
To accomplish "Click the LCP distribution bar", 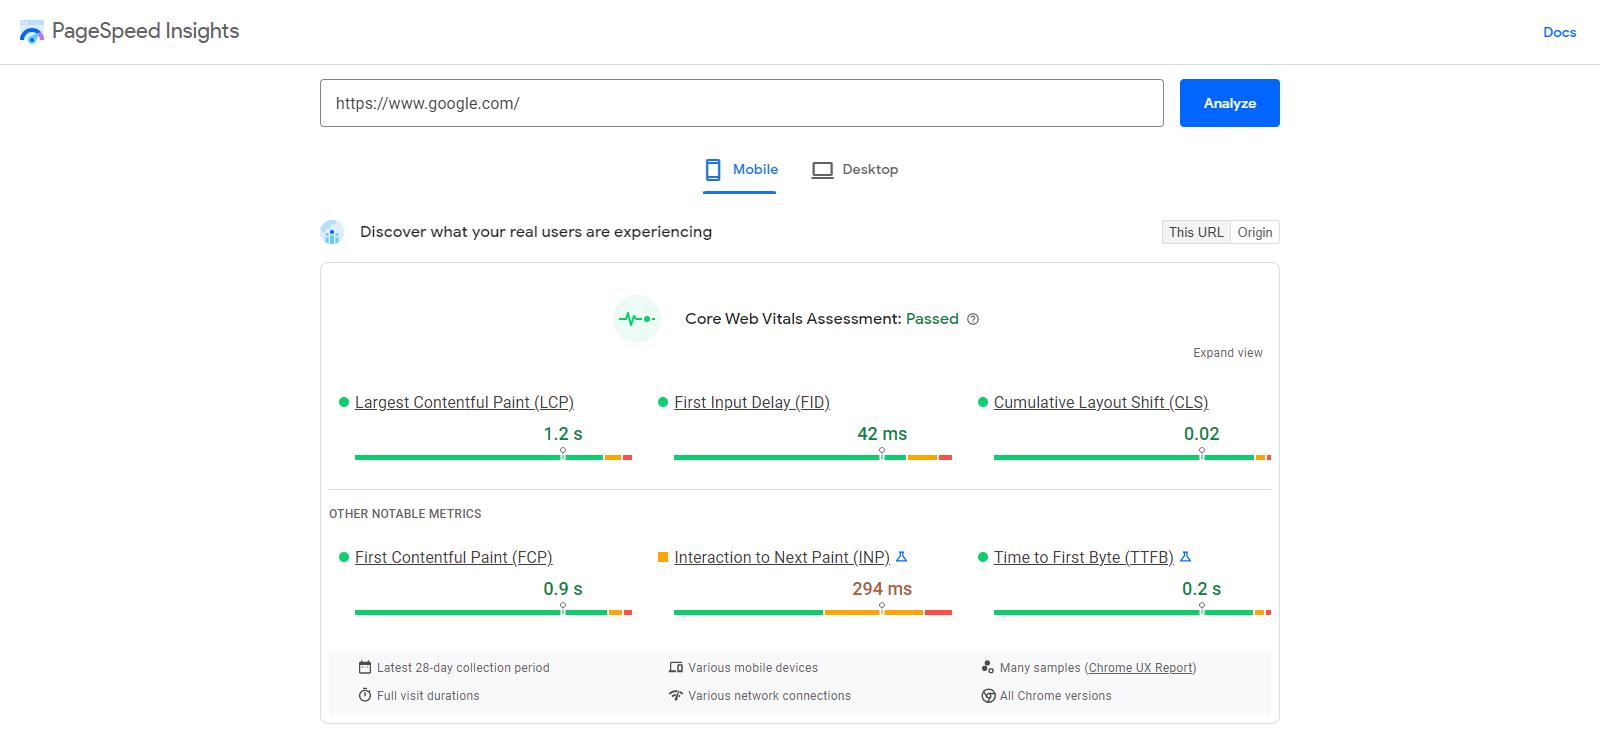I will click(x=493, y=457).
